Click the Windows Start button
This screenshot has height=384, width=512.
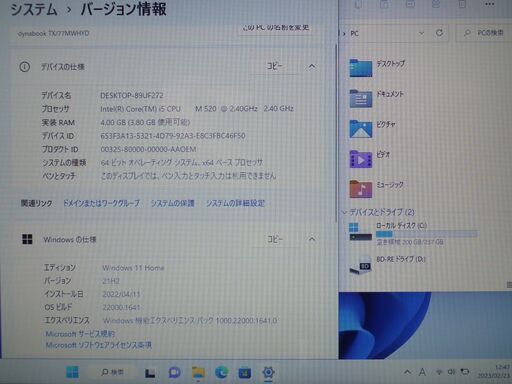[72, 372]
